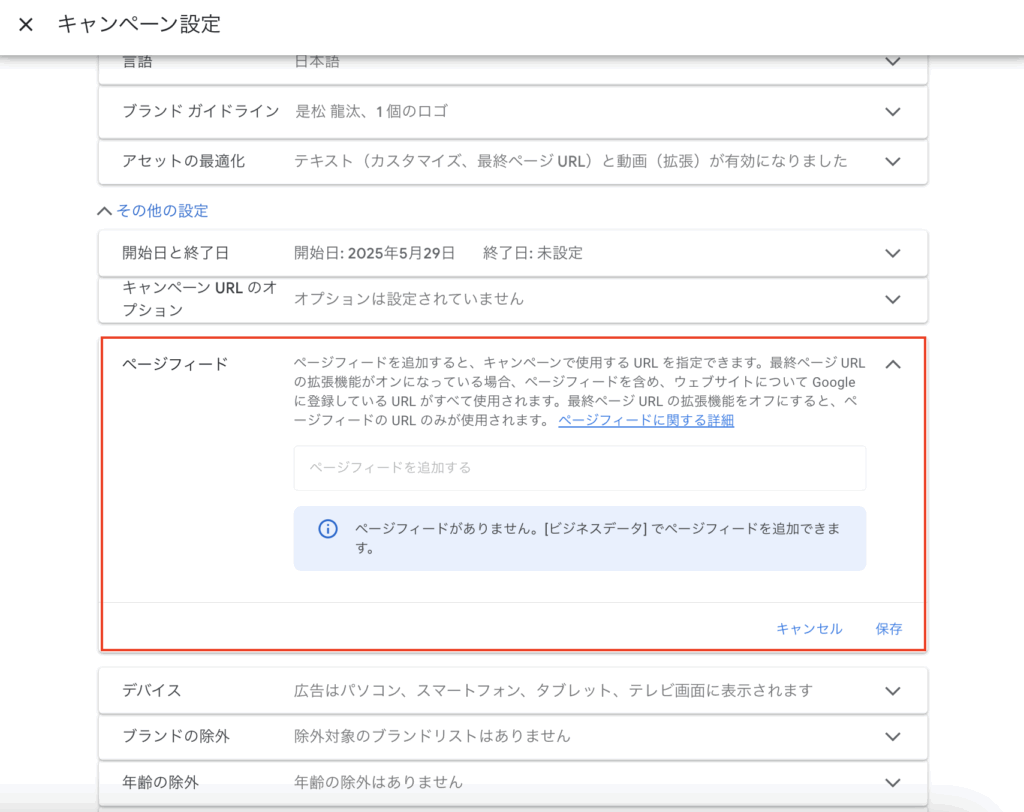
Task: Collapse the その他の設定 section
Action: pos(153,211)
